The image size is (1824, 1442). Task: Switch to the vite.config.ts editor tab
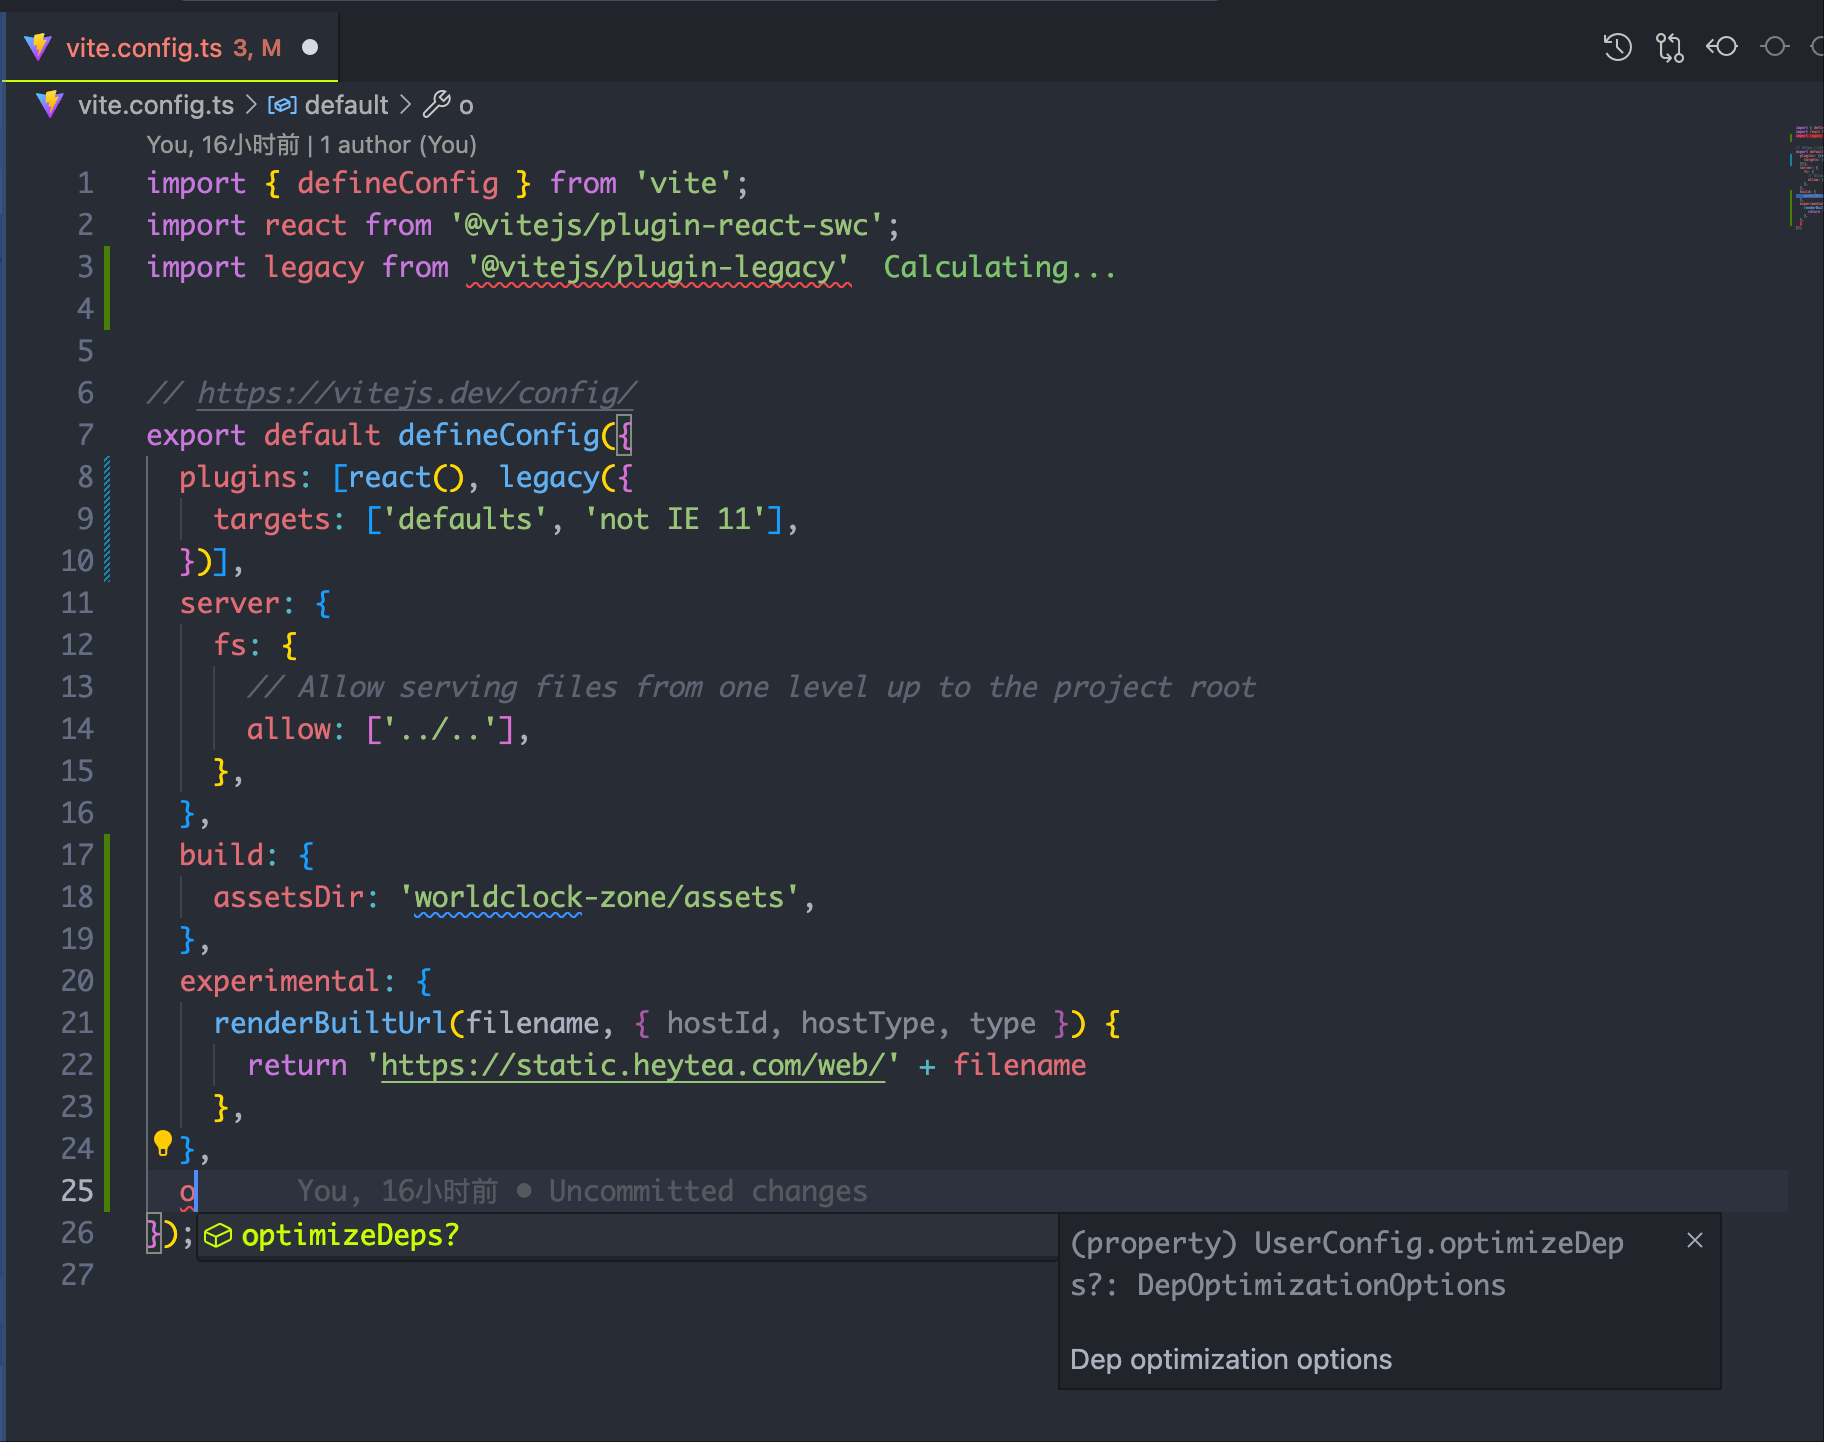pyautogui.click(x=170, y=47)
